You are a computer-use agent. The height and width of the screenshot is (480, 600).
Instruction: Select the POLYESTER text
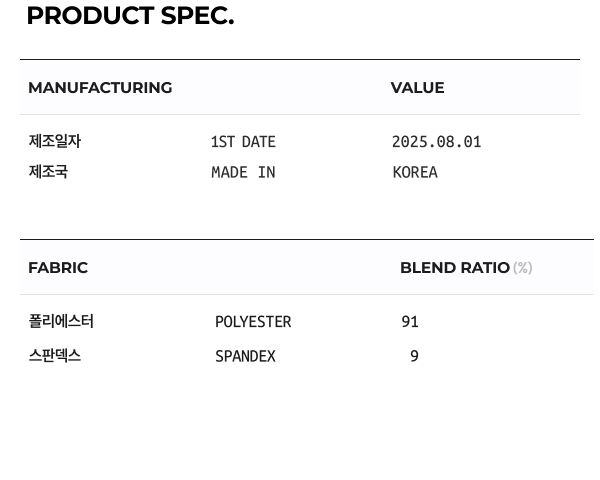(x=253, y=322)
